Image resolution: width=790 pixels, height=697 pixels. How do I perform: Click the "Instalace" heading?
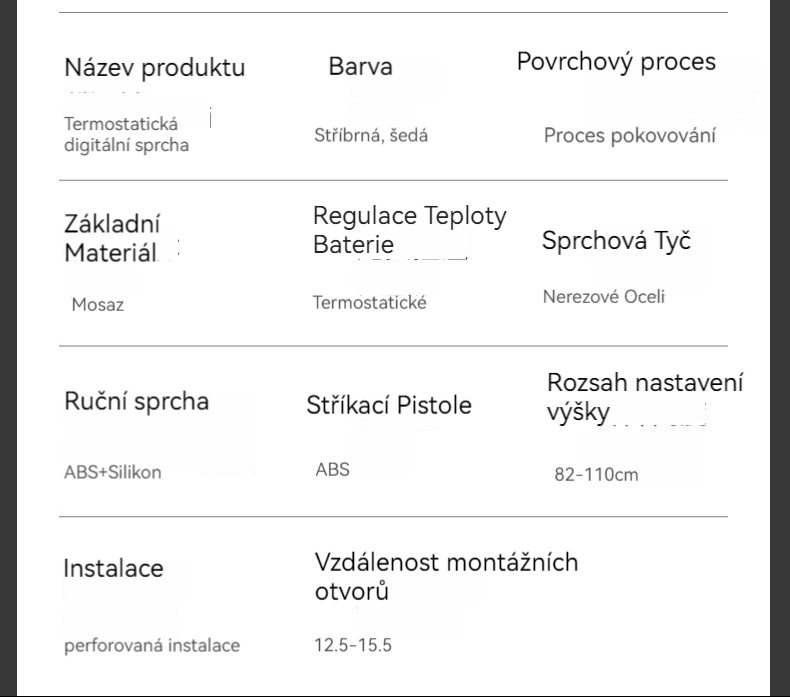tap(113, 569)
